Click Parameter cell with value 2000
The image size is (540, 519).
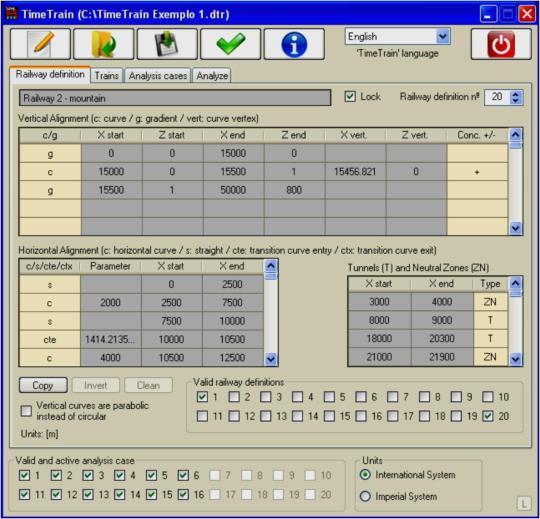pyautogui.click(x=111, y=303)
